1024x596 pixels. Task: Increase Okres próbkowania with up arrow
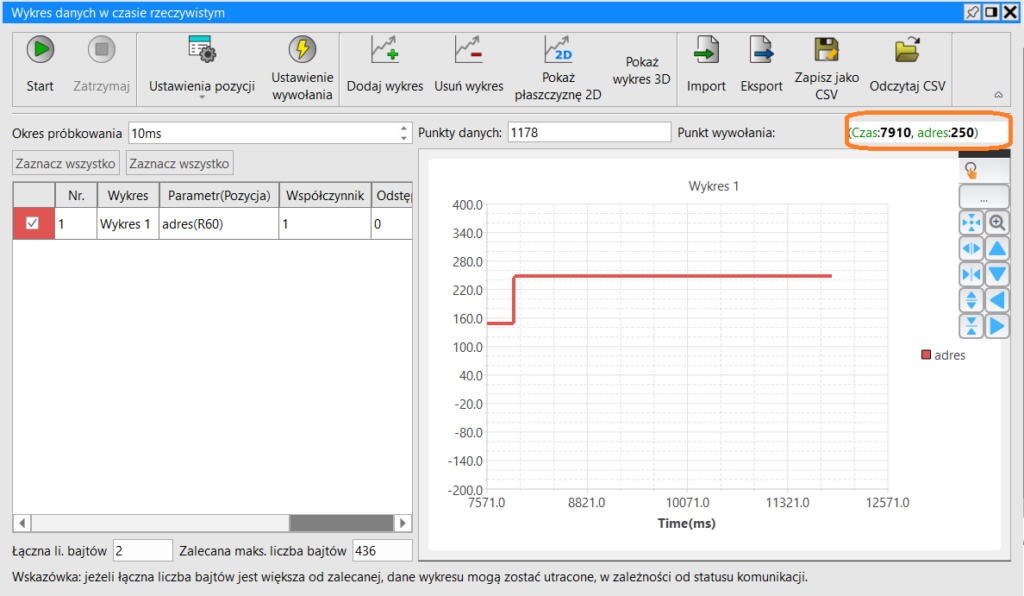[404, 128]
